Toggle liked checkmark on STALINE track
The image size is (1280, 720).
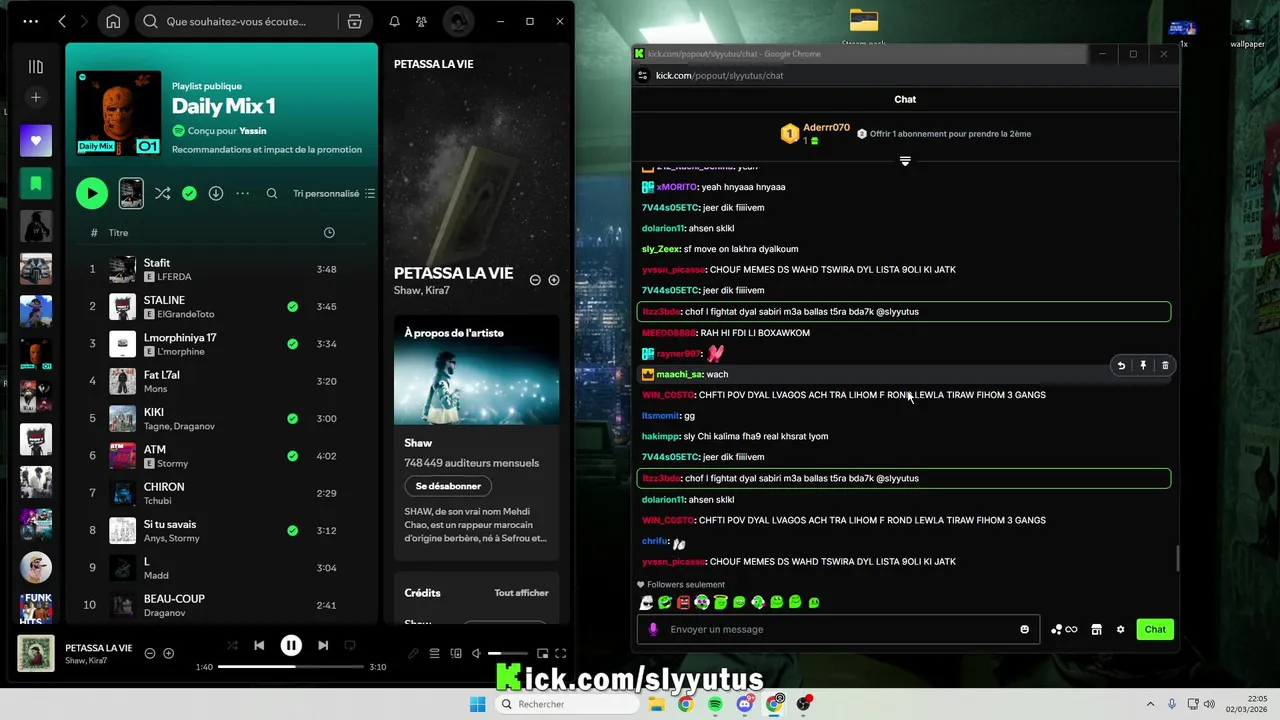coord(292,306)
